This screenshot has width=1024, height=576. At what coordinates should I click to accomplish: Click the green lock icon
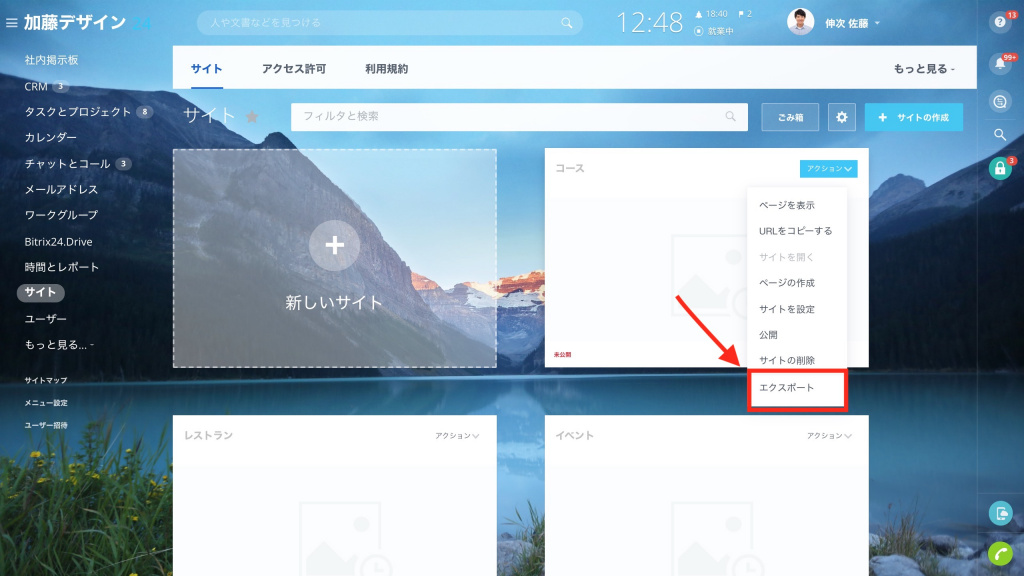[1000, 169]
